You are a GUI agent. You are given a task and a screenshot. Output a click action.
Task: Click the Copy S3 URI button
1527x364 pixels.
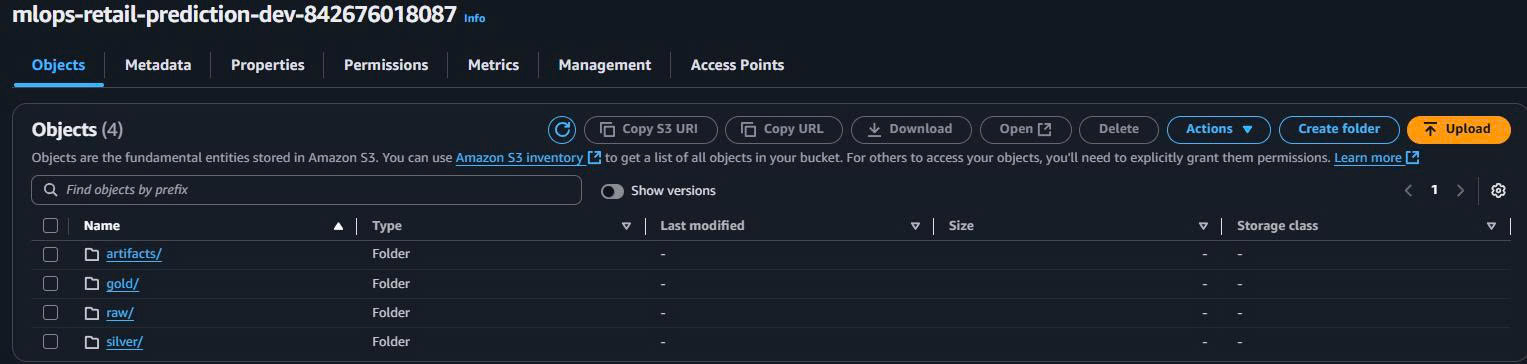click(650, 129)
